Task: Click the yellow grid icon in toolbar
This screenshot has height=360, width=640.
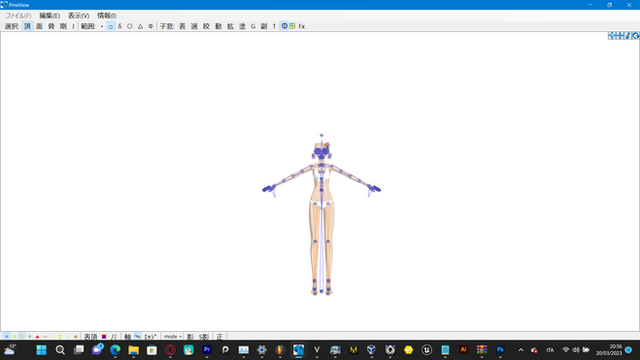Action: [x=292, y=26]
